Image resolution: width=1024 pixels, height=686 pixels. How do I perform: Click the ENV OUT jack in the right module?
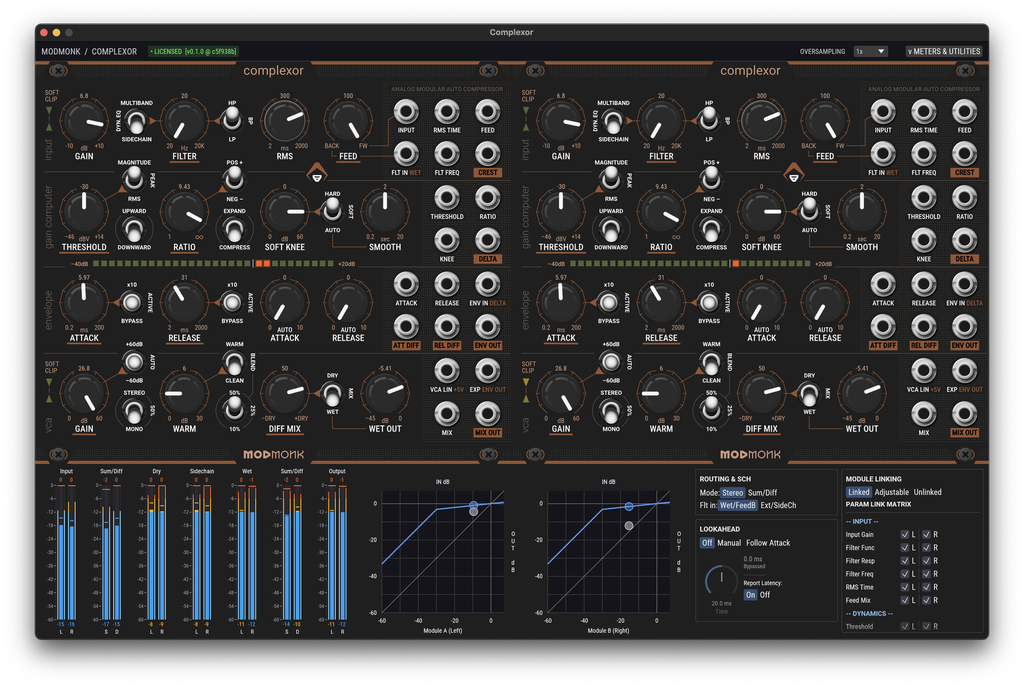point(964,327)
